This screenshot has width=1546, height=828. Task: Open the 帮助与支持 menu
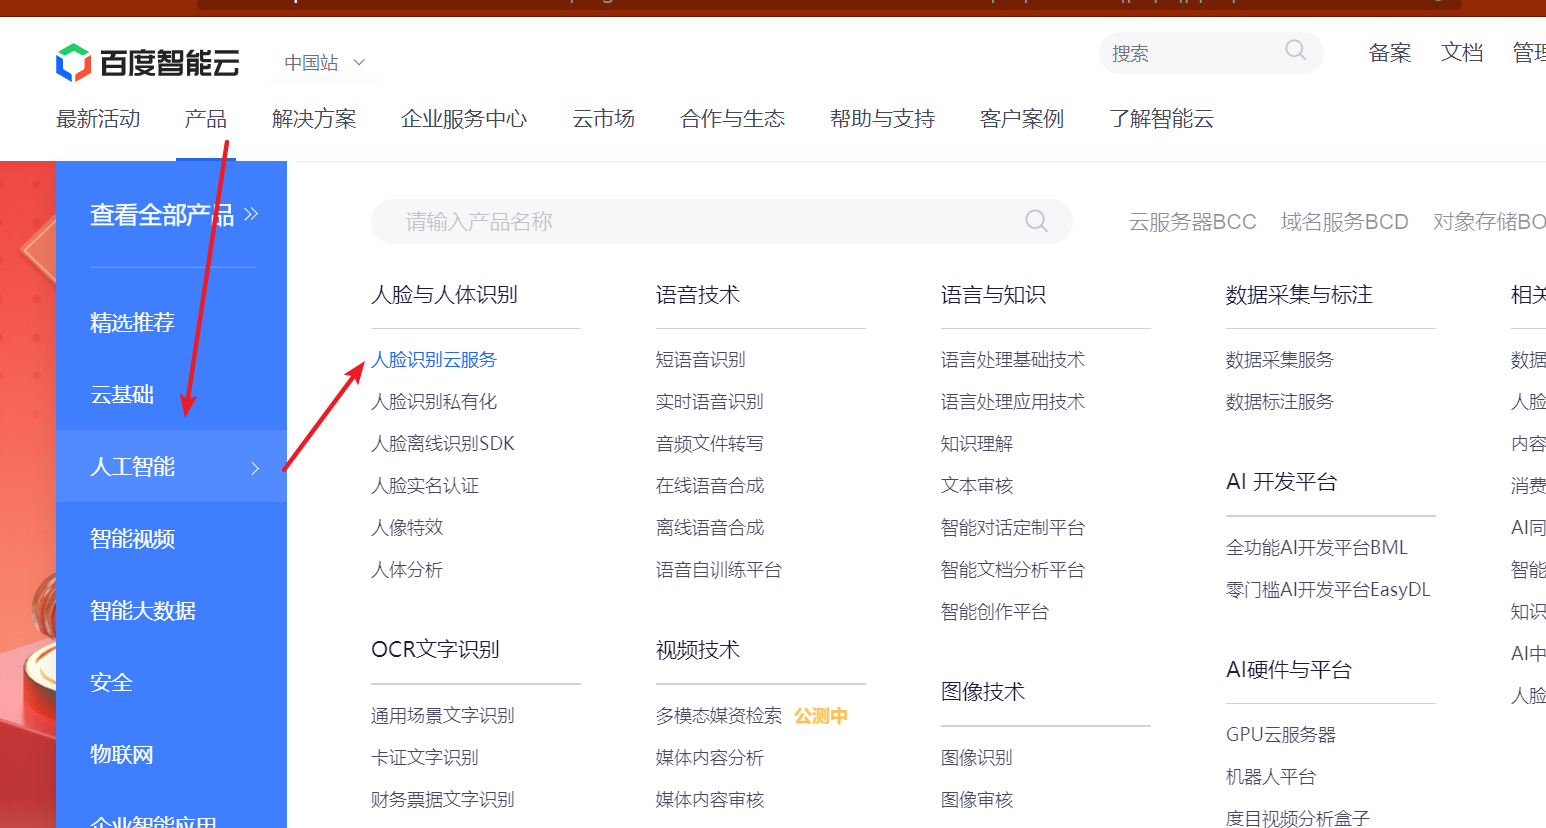click(x=882, y=119)
